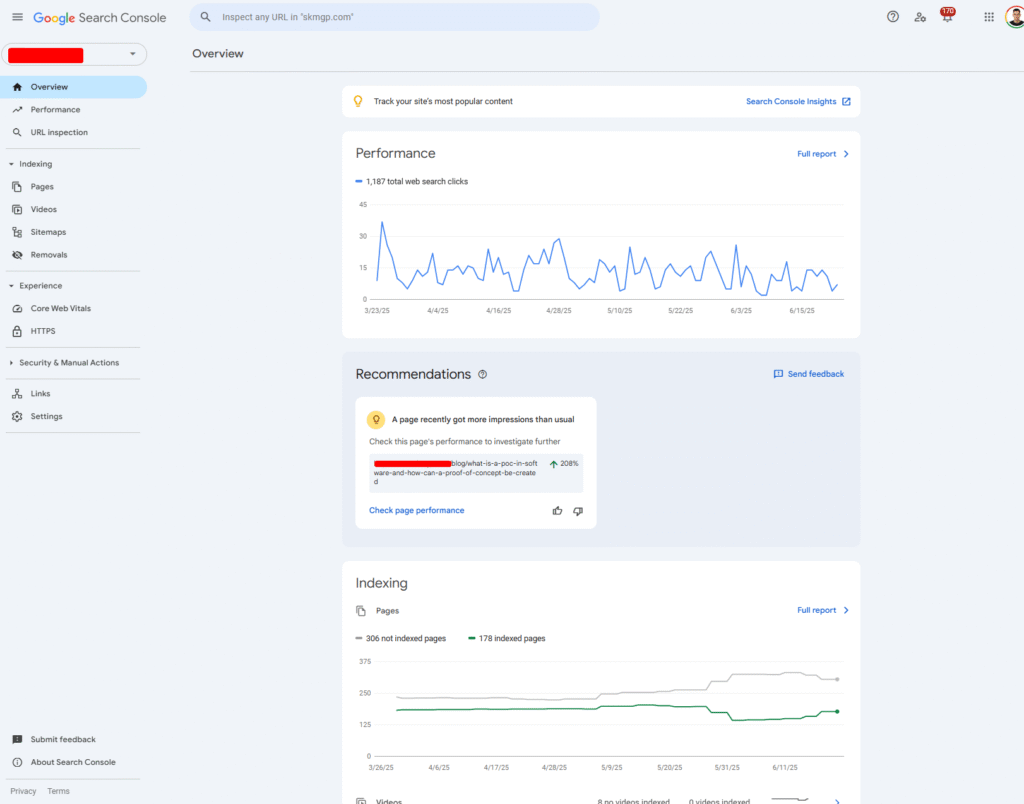Expand the Security & Manual Actions section

click(11, 362)
